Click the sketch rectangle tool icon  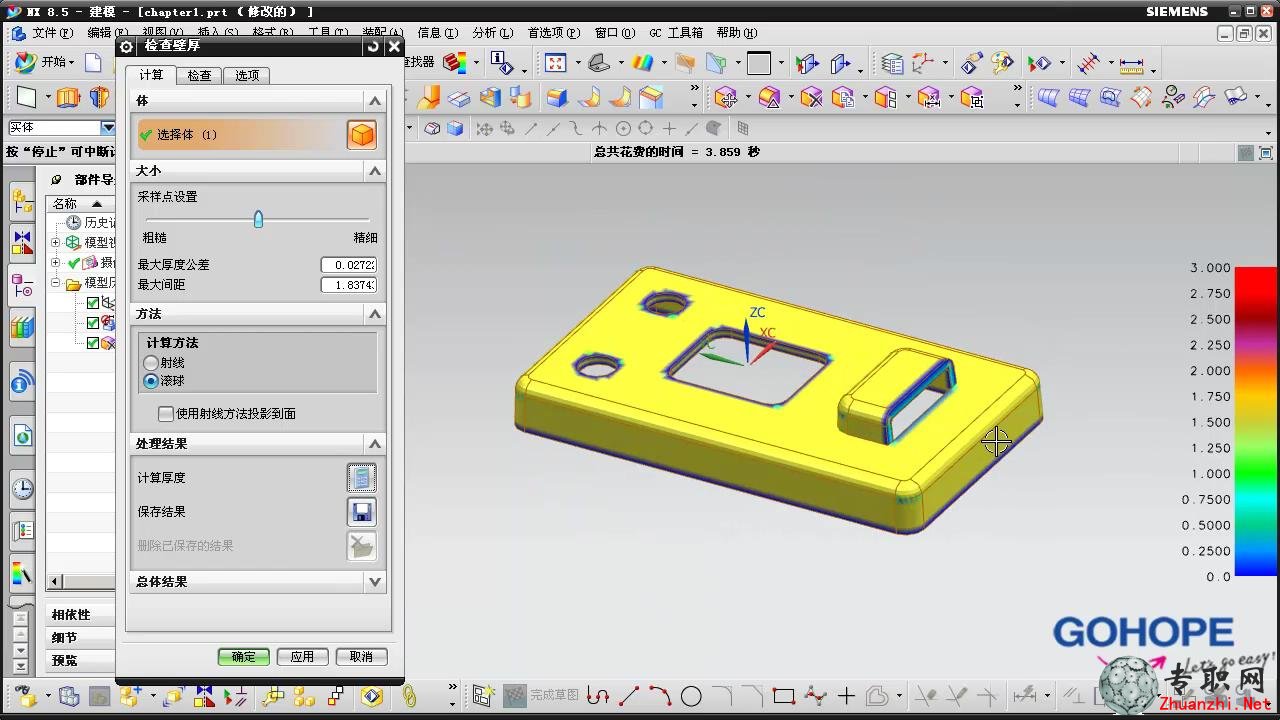[x=784, y=695]
